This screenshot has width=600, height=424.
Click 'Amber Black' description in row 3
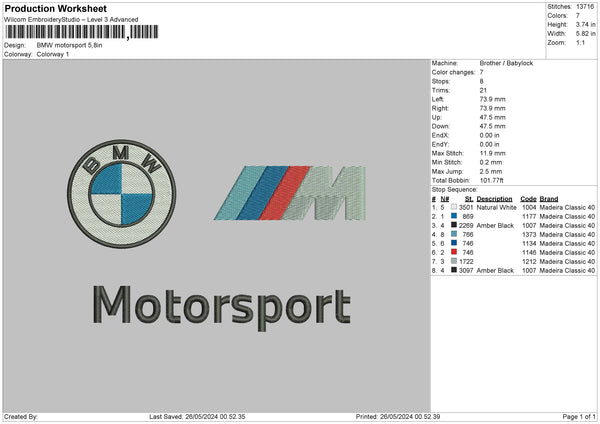pos(495,225)
